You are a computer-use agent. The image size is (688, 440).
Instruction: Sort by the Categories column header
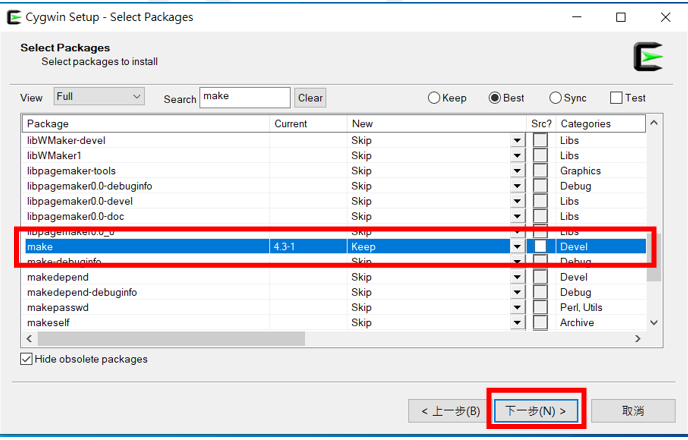click(601, 124)
